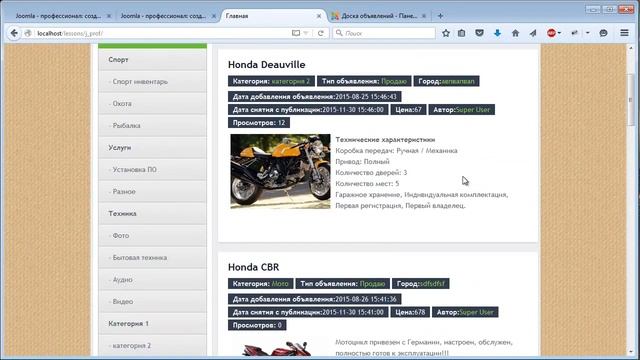The height and width of the screenshot is (360, 640).
Task: Click the sdfsdfsf city link in Honda CBR
Action: pos(432,284)
